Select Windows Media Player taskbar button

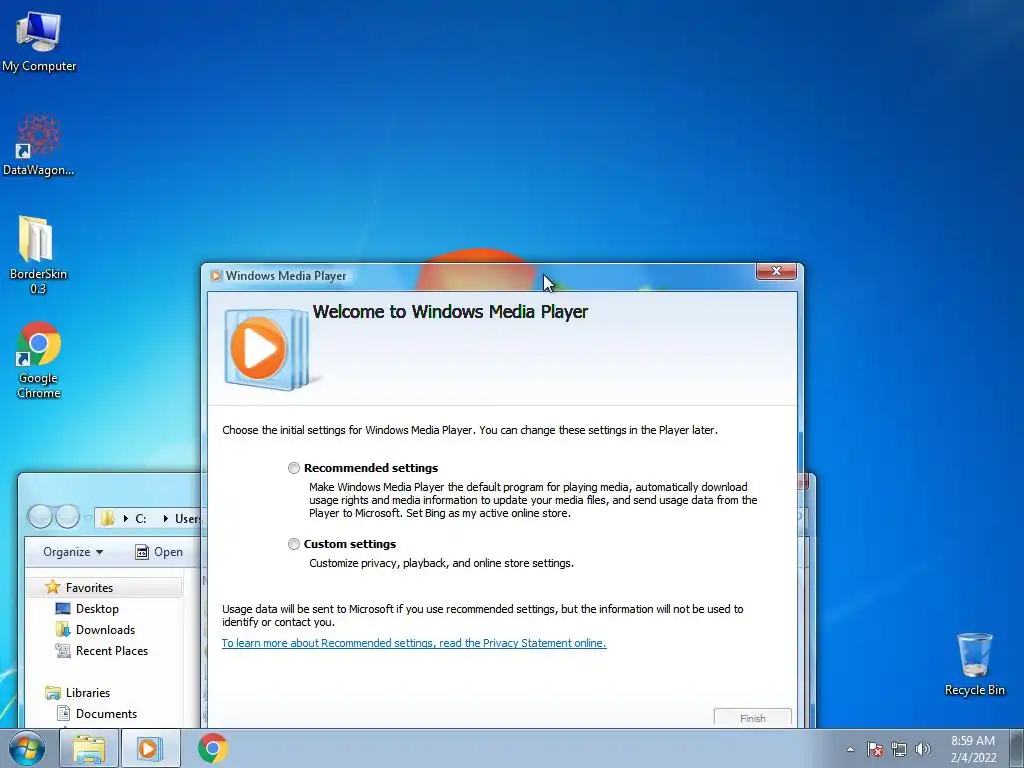(150, 748)
